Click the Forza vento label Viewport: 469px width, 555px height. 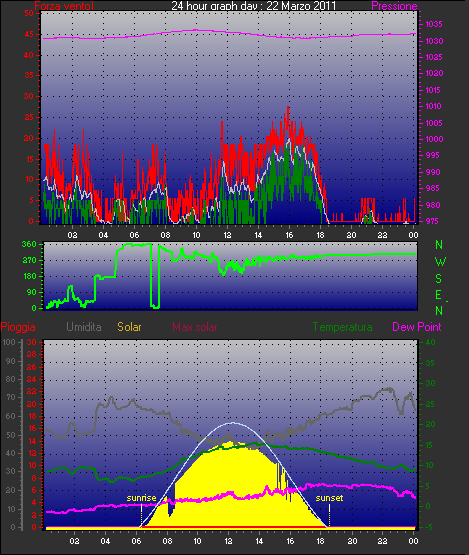tap(64, 6)
